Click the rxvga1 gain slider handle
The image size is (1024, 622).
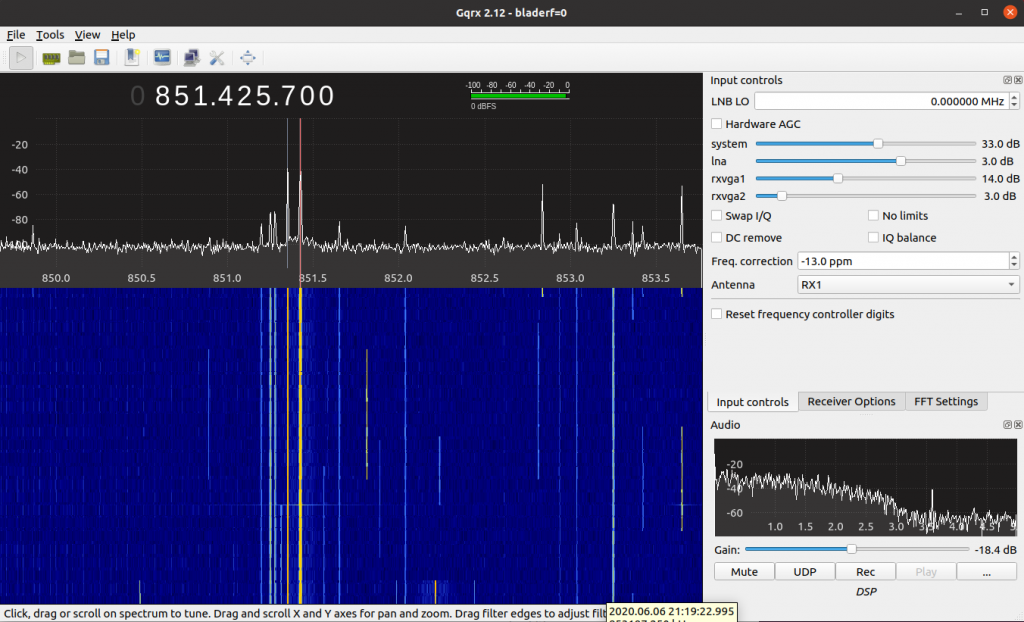click(838, 178)
